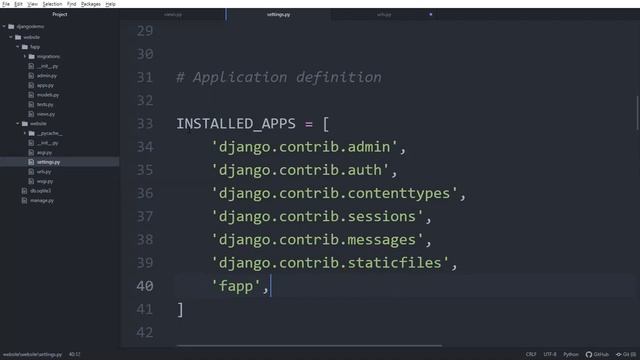Change Python grammar in status bar
Screen dimensions: 640x360
tap(571, 354)
